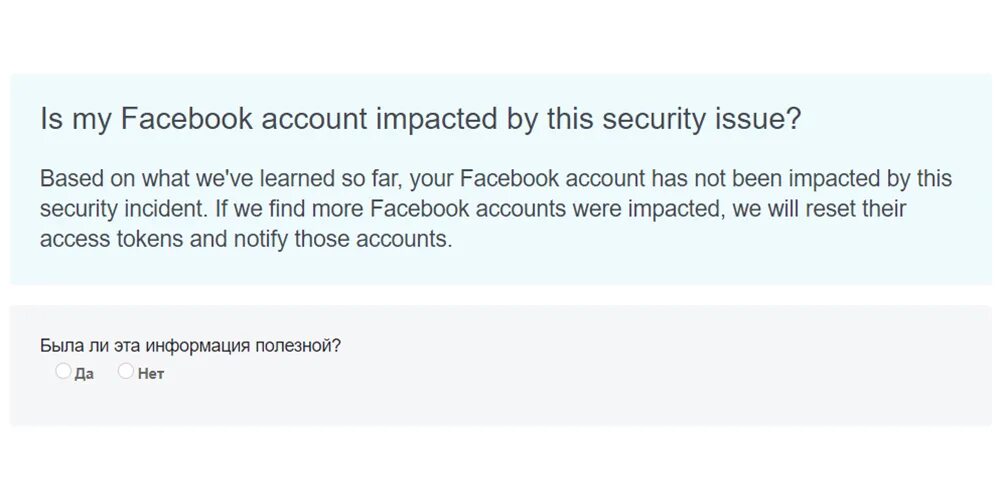Select the "Да" radio button
Screen dimensions: 1000x500
click(x=63, y=372)
